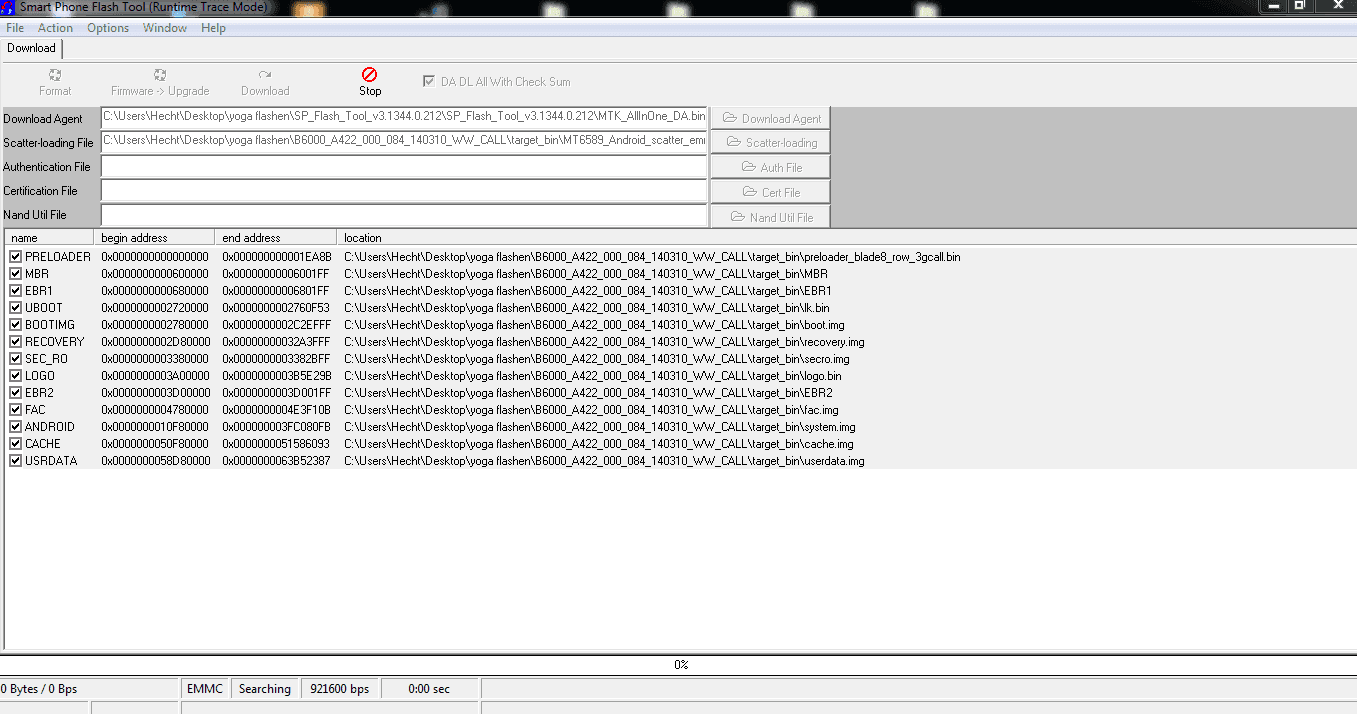Uncheck the SEC_RO partition checkbox
This screenshot has height=714, width=1357.
(x=15, y=359)
